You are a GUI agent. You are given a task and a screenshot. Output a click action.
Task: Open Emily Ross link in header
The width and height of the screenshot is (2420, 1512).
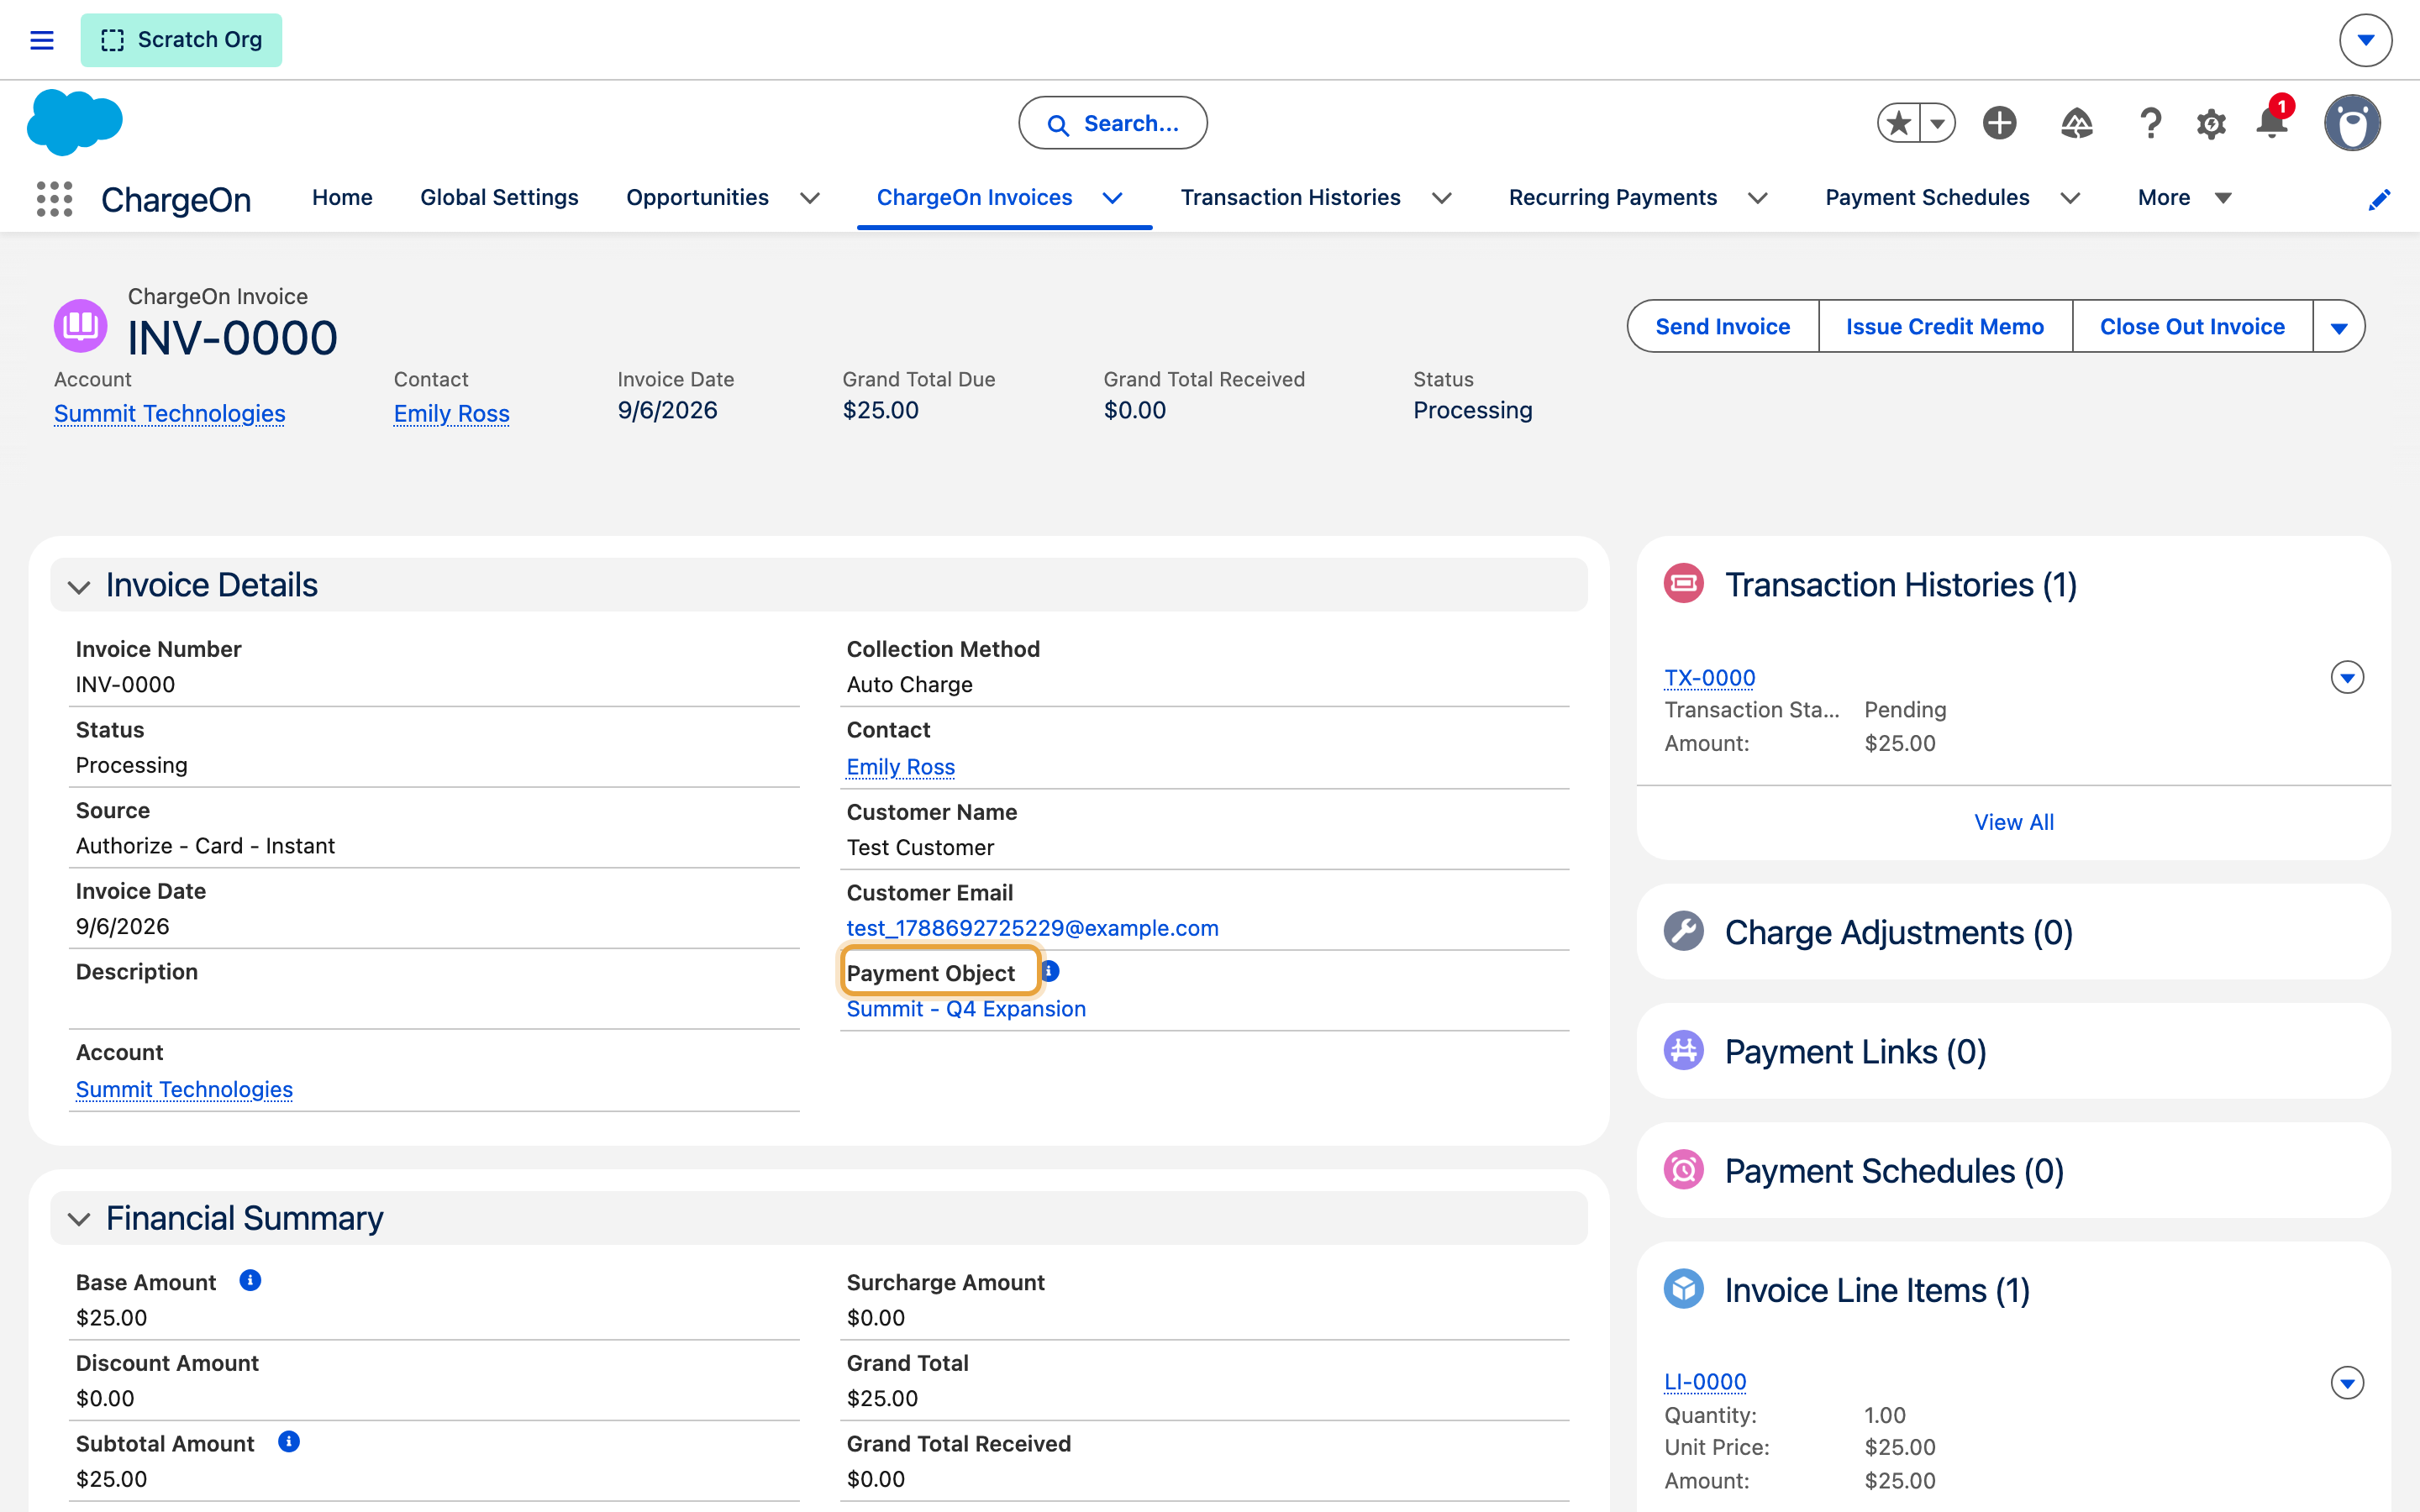452,413
